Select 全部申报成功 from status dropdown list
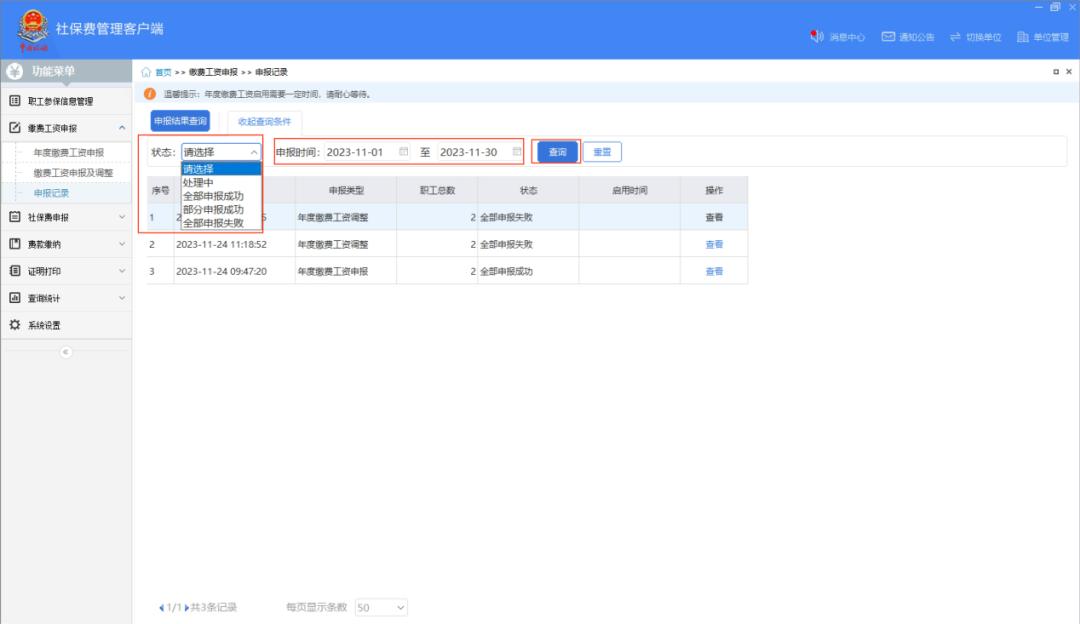Screen dimensions: 1080x624 pos(213,196)
